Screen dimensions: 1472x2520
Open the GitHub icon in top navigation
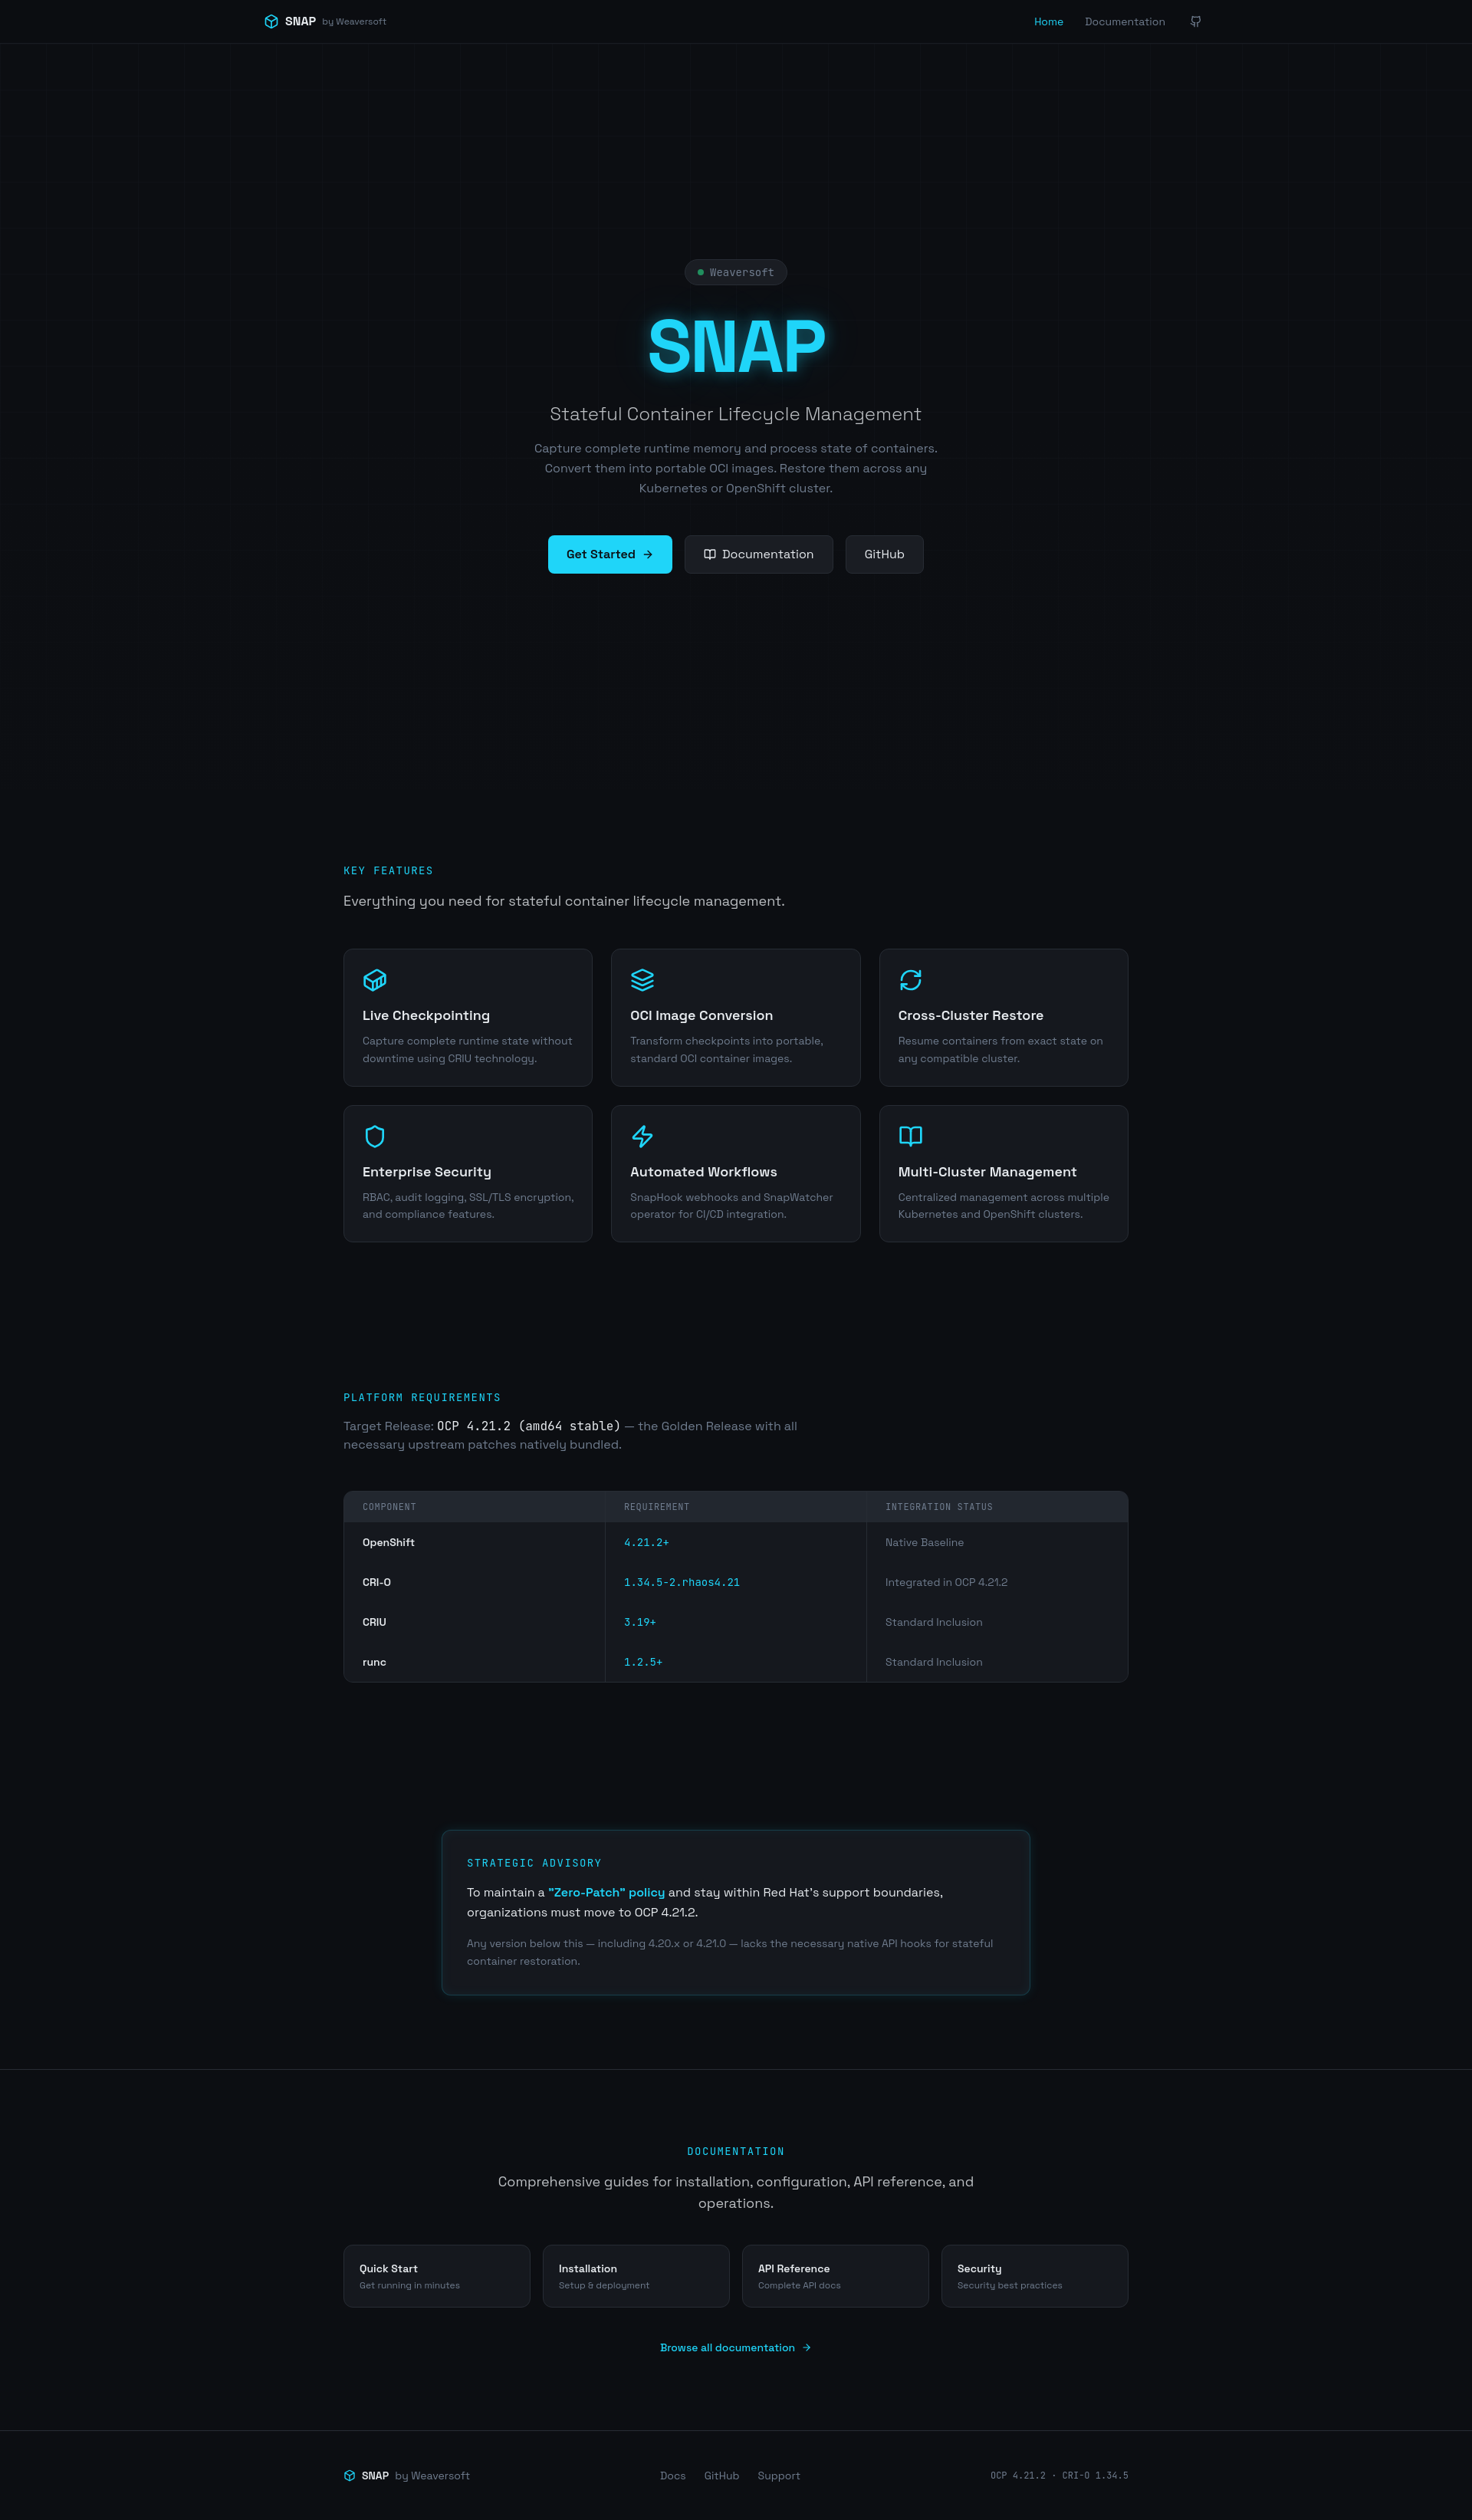tap(1195, 21)
